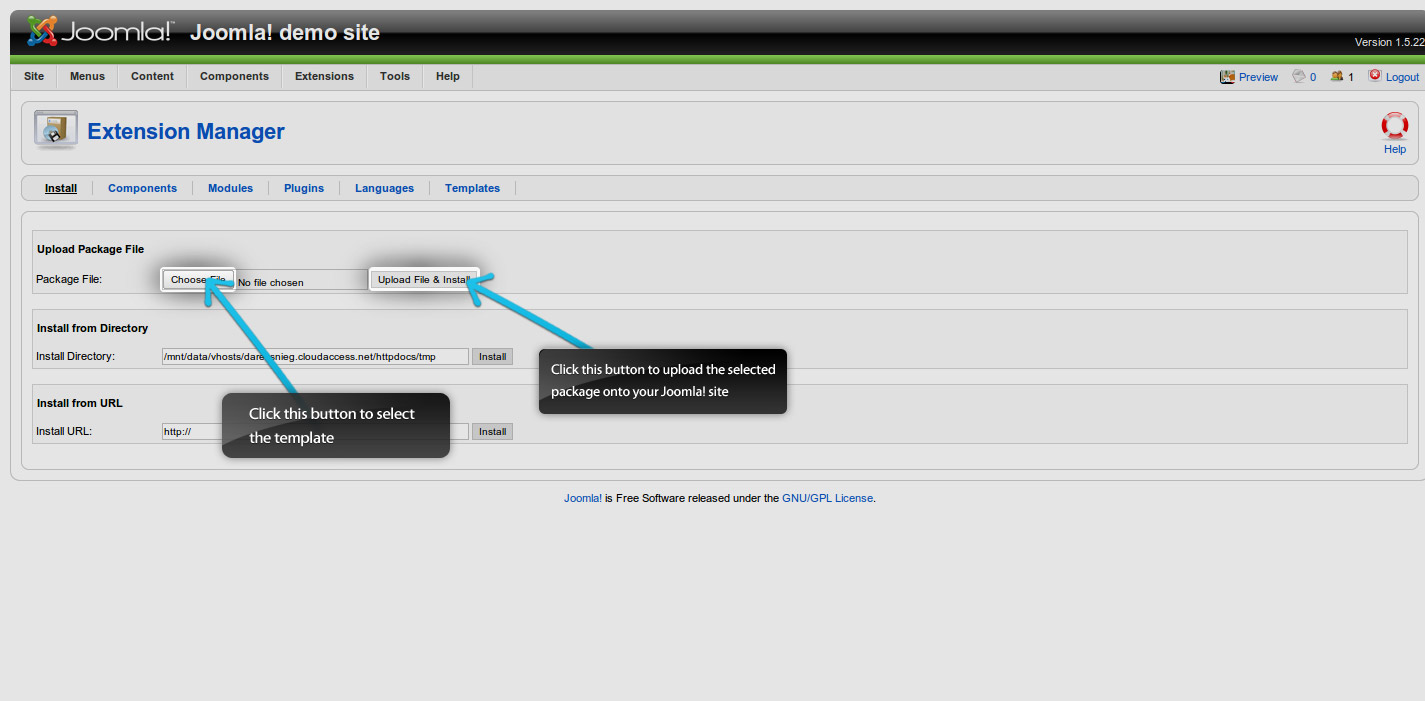Image resolution: width=1425 pixels, height=701 pixels.
Task: Focus the Install URL text field
Action: [315, 432]
